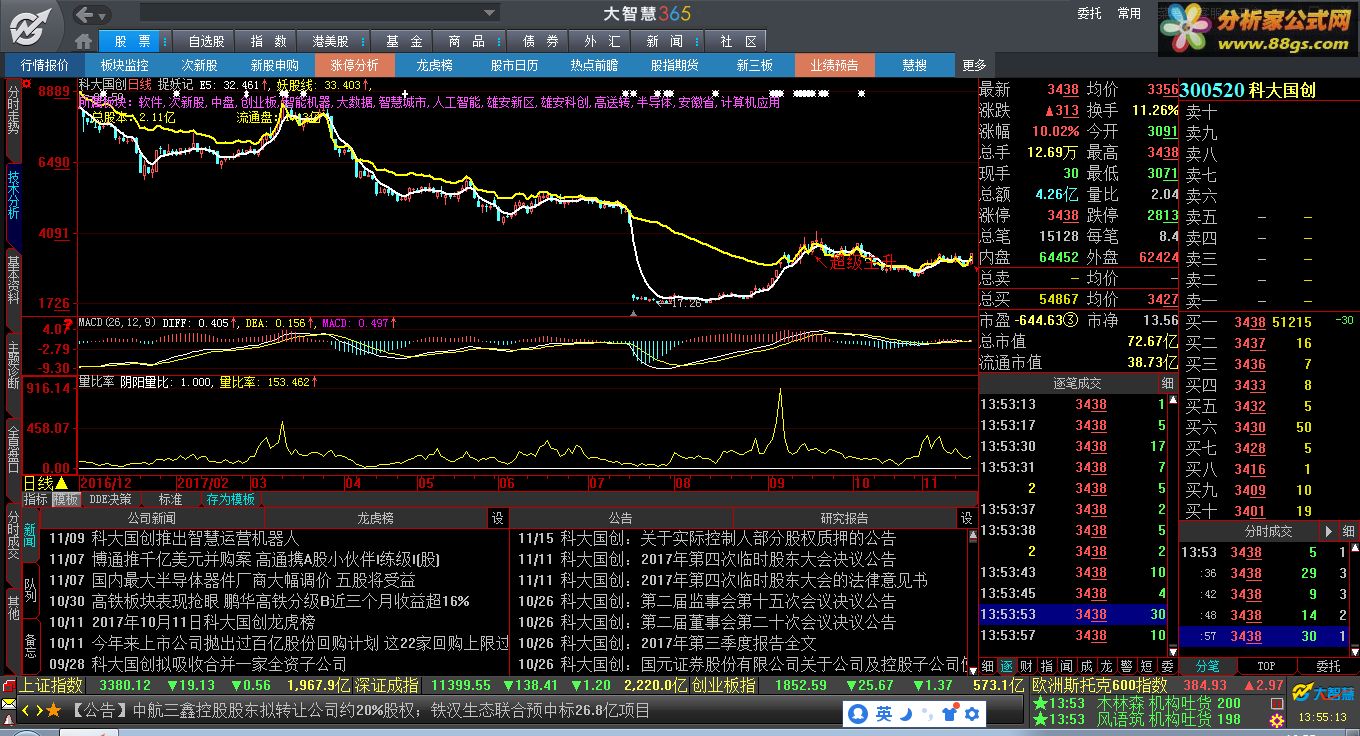
Task: Switch to the TOP tab at bottom right
Action: click(x=1266, y=666)
